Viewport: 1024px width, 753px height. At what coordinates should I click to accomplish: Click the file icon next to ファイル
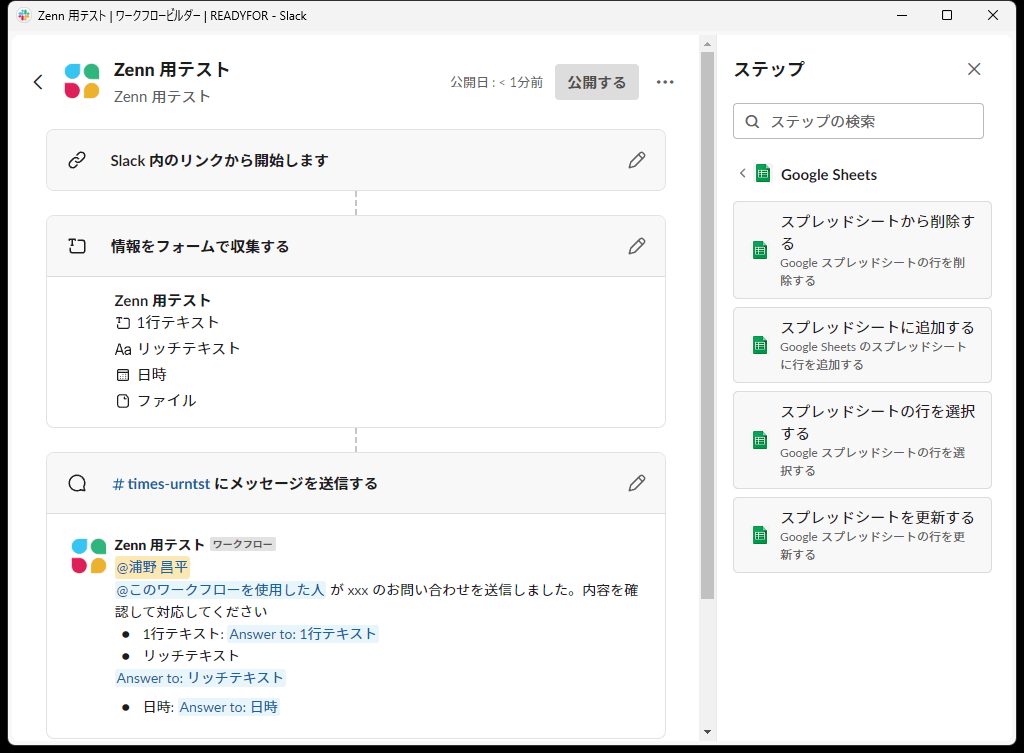[123, 401]
